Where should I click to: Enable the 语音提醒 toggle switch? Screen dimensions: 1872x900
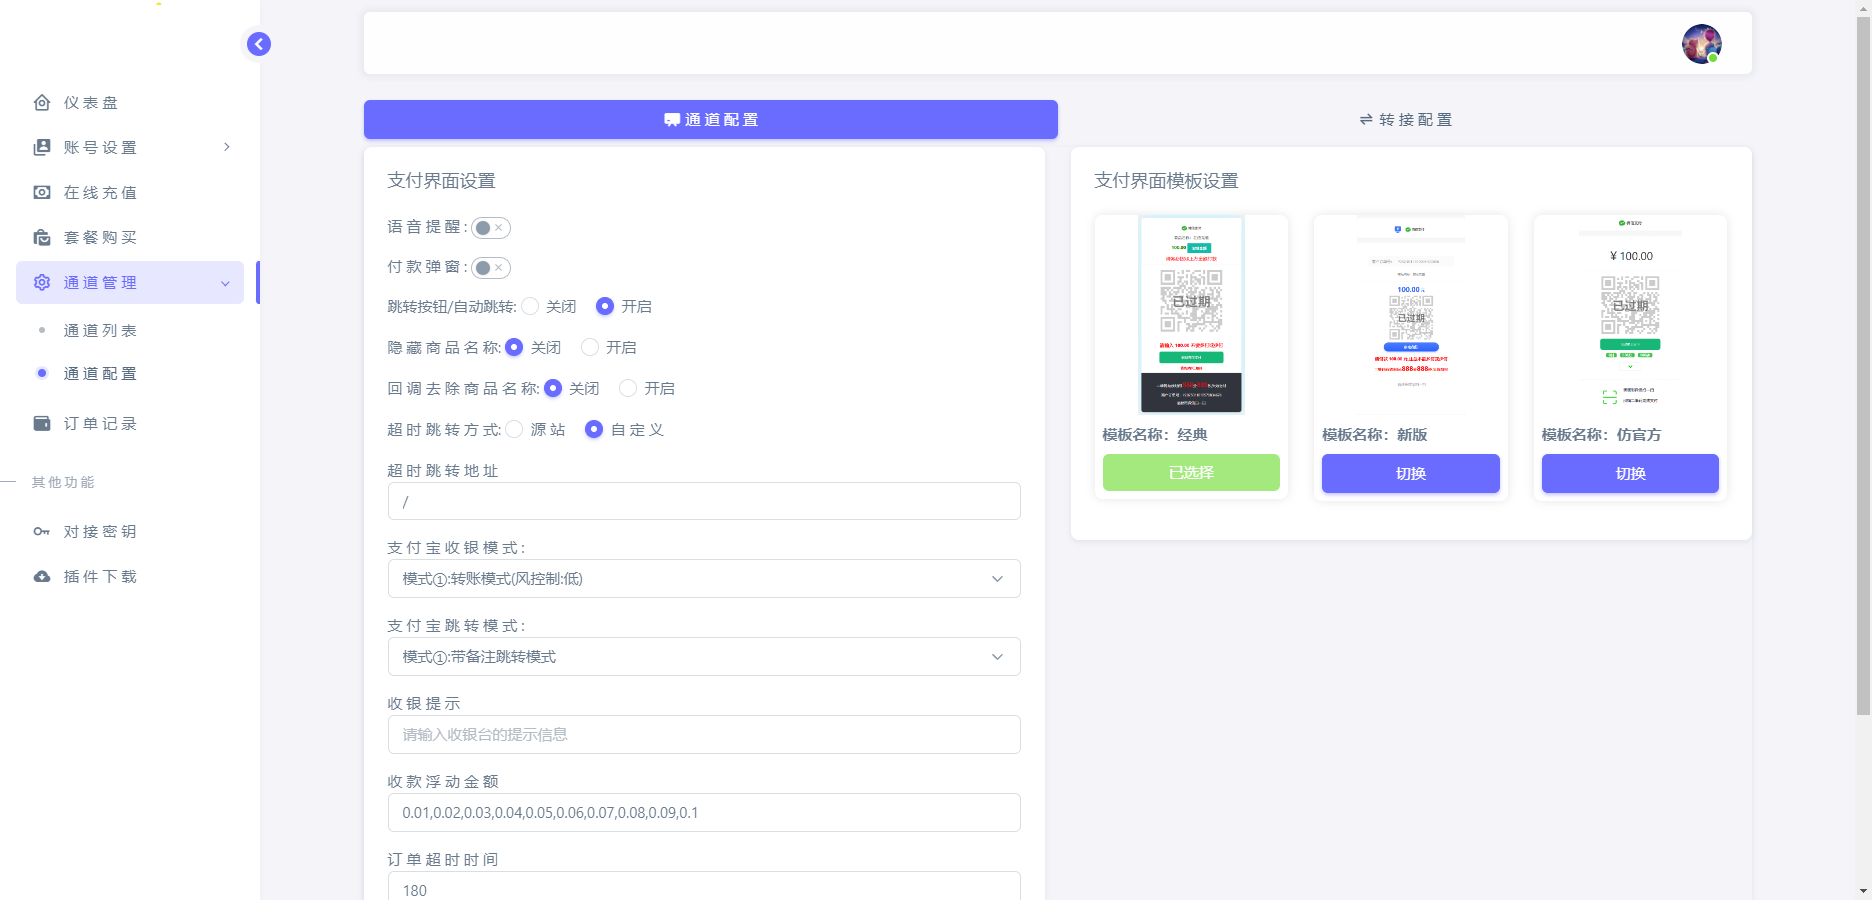[490, 227]
